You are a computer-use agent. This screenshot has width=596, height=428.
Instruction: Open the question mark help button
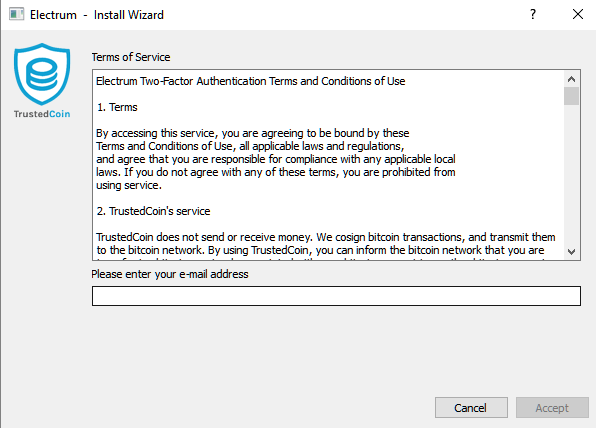(533, 14)
